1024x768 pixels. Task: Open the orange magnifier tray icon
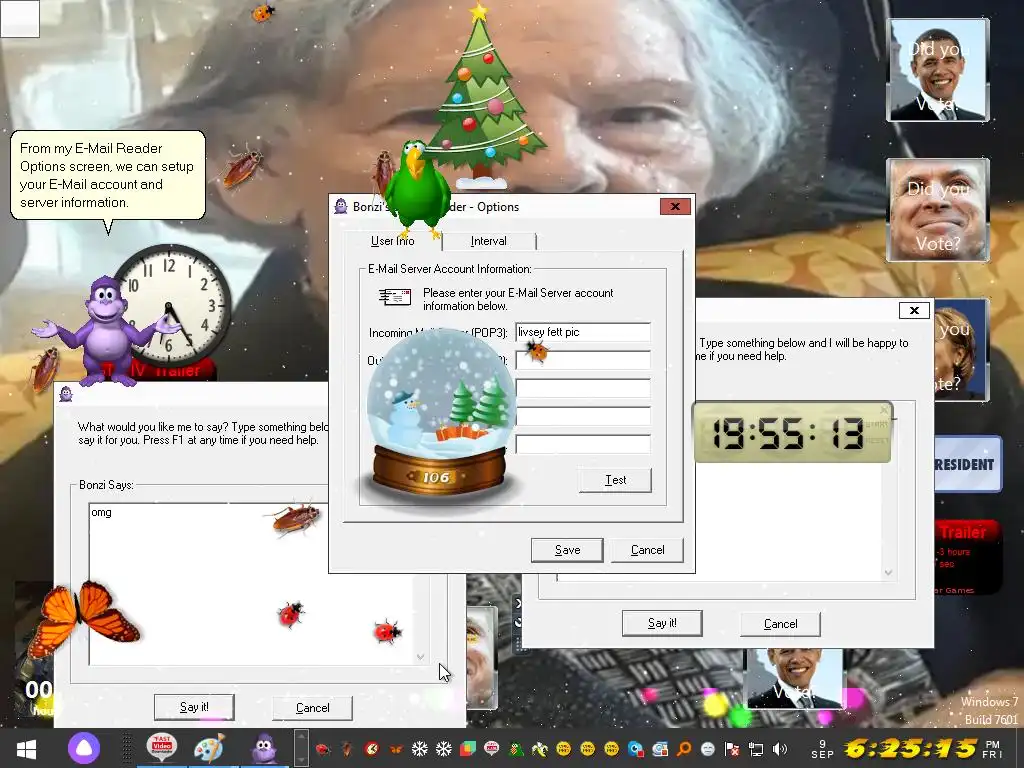coord(684,749)
